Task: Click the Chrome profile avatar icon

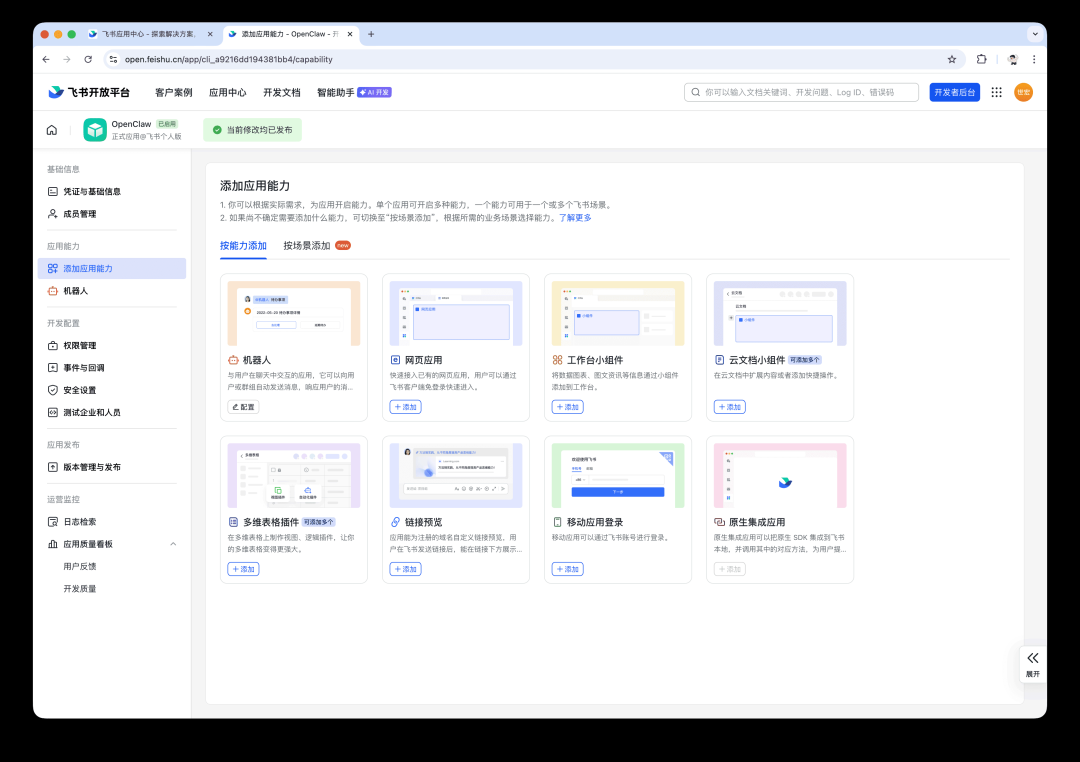Action: pyautogui.click(x=1012, y=59)
